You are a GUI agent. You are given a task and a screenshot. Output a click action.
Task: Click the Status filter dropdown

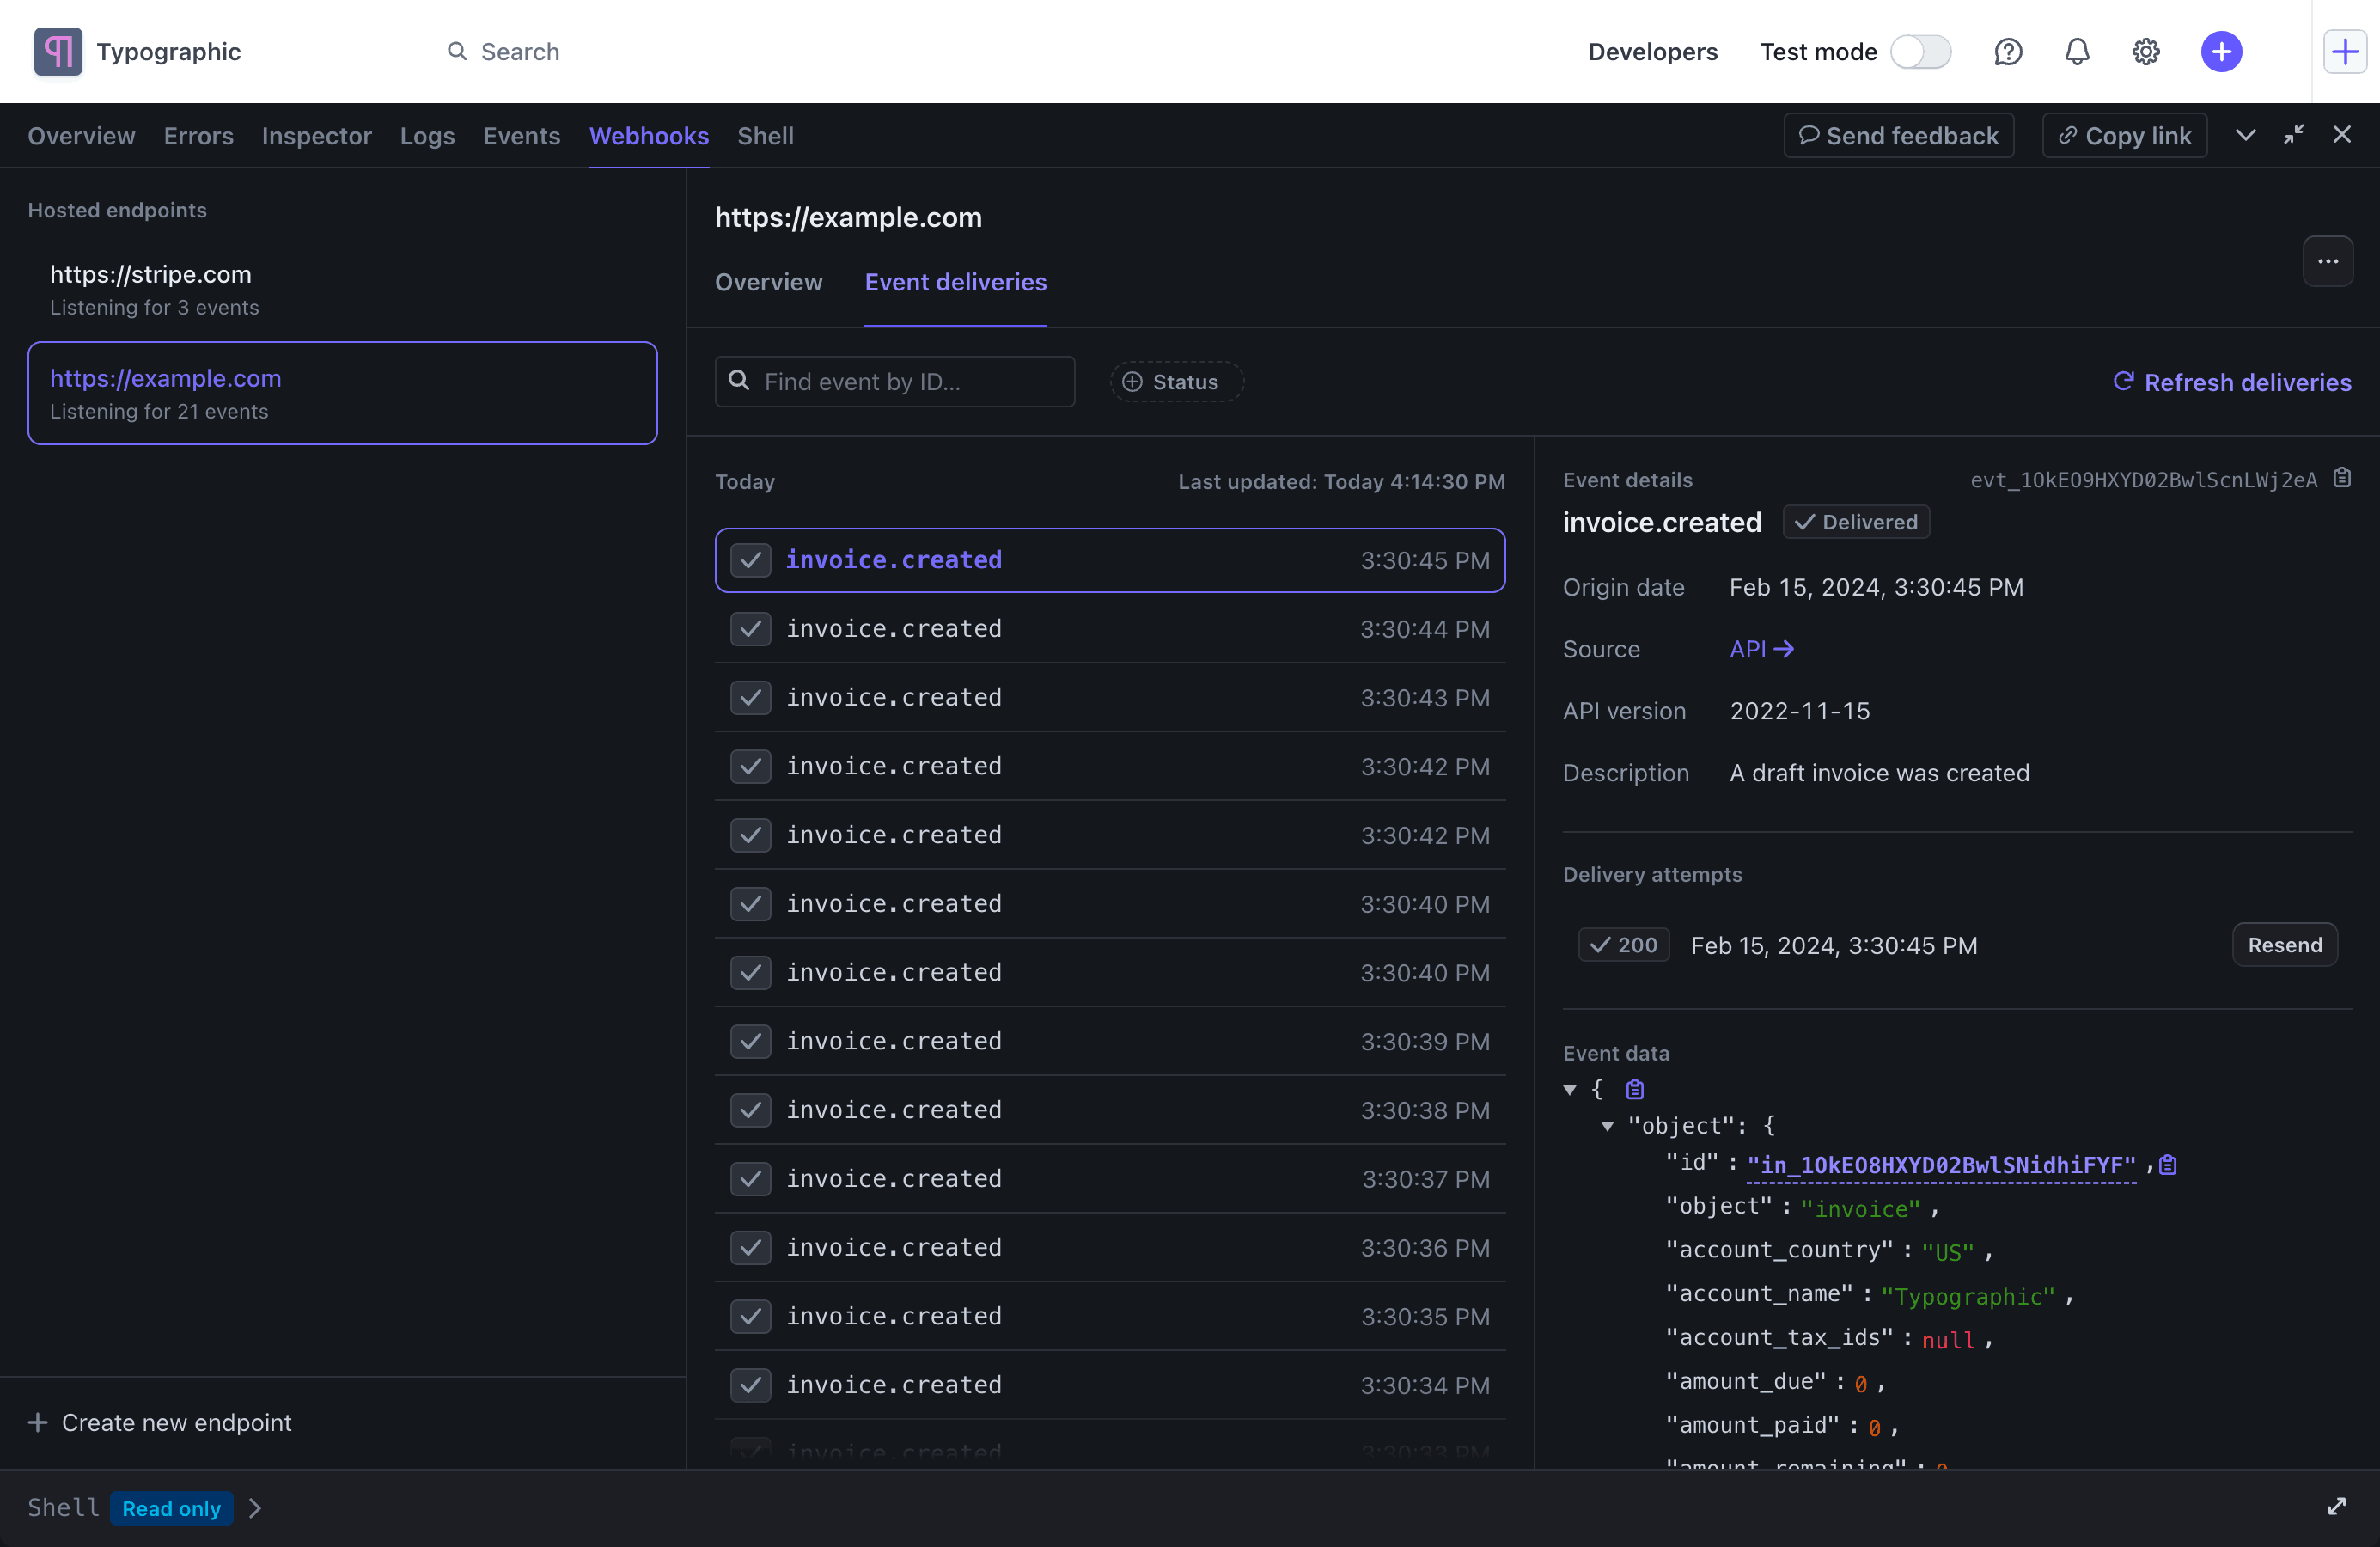[1171, 380]
